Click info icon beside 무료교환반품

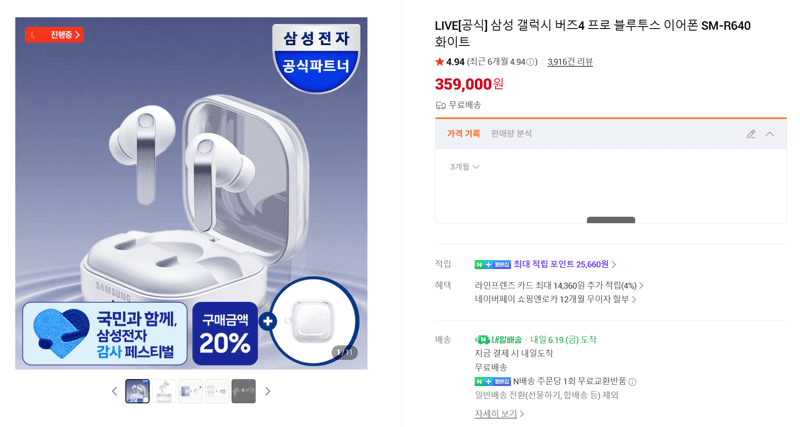click(x=632, y=382)
